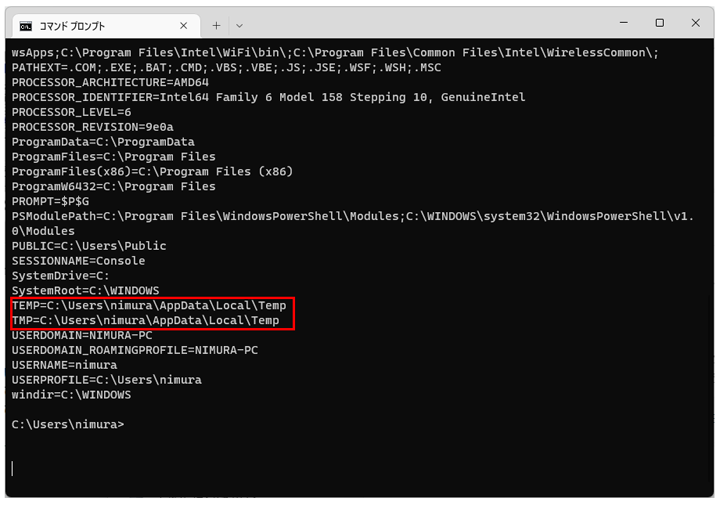
Task: Click the PROCESSOR_IDENTIFIER output line
Action: point(269,97)
